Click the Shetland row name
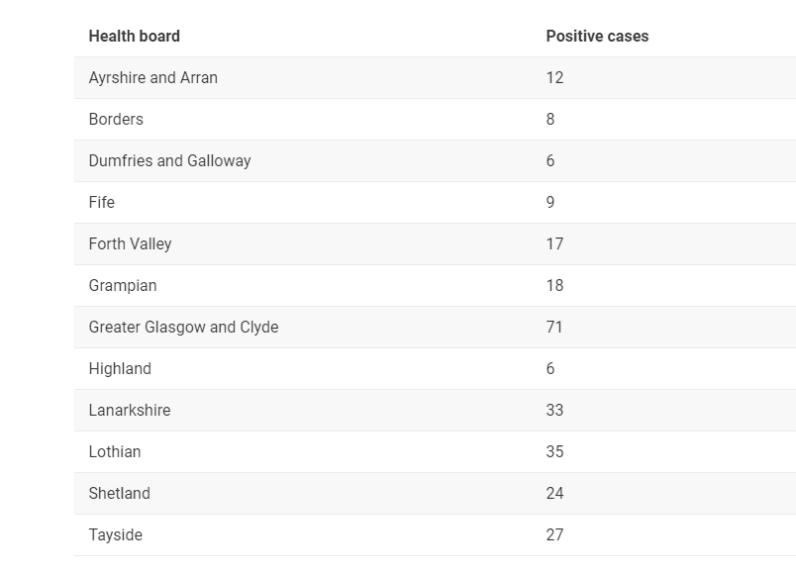Screen dimensions: 796x576 119,493
